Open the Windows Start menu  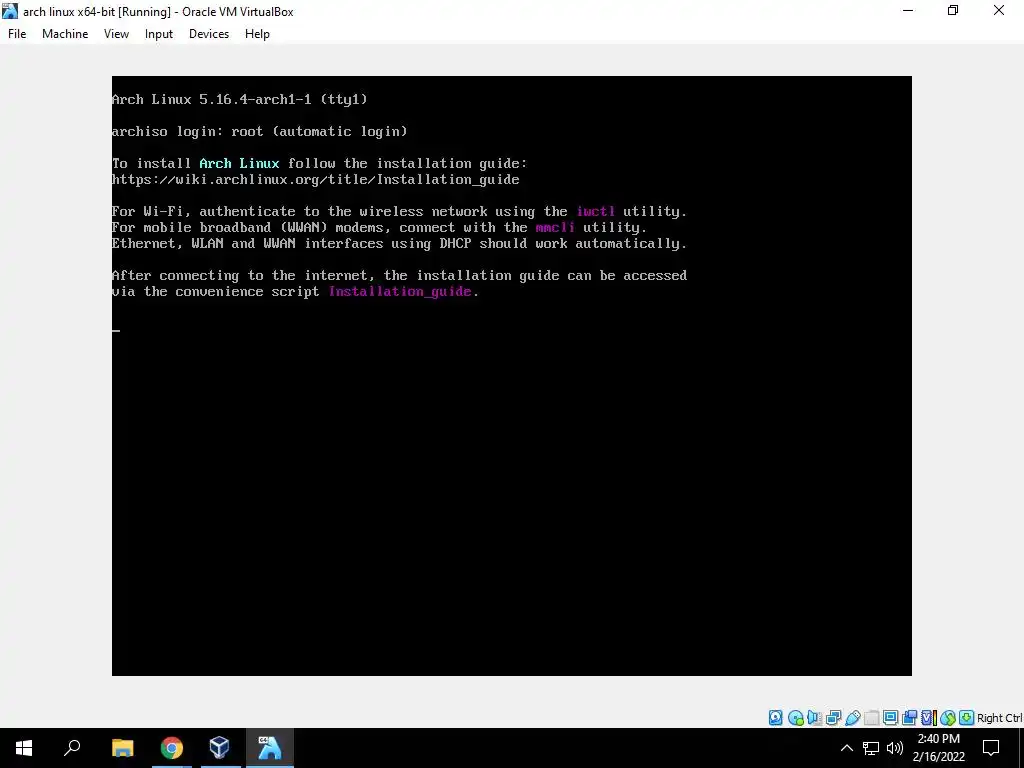tap(24, 748)
